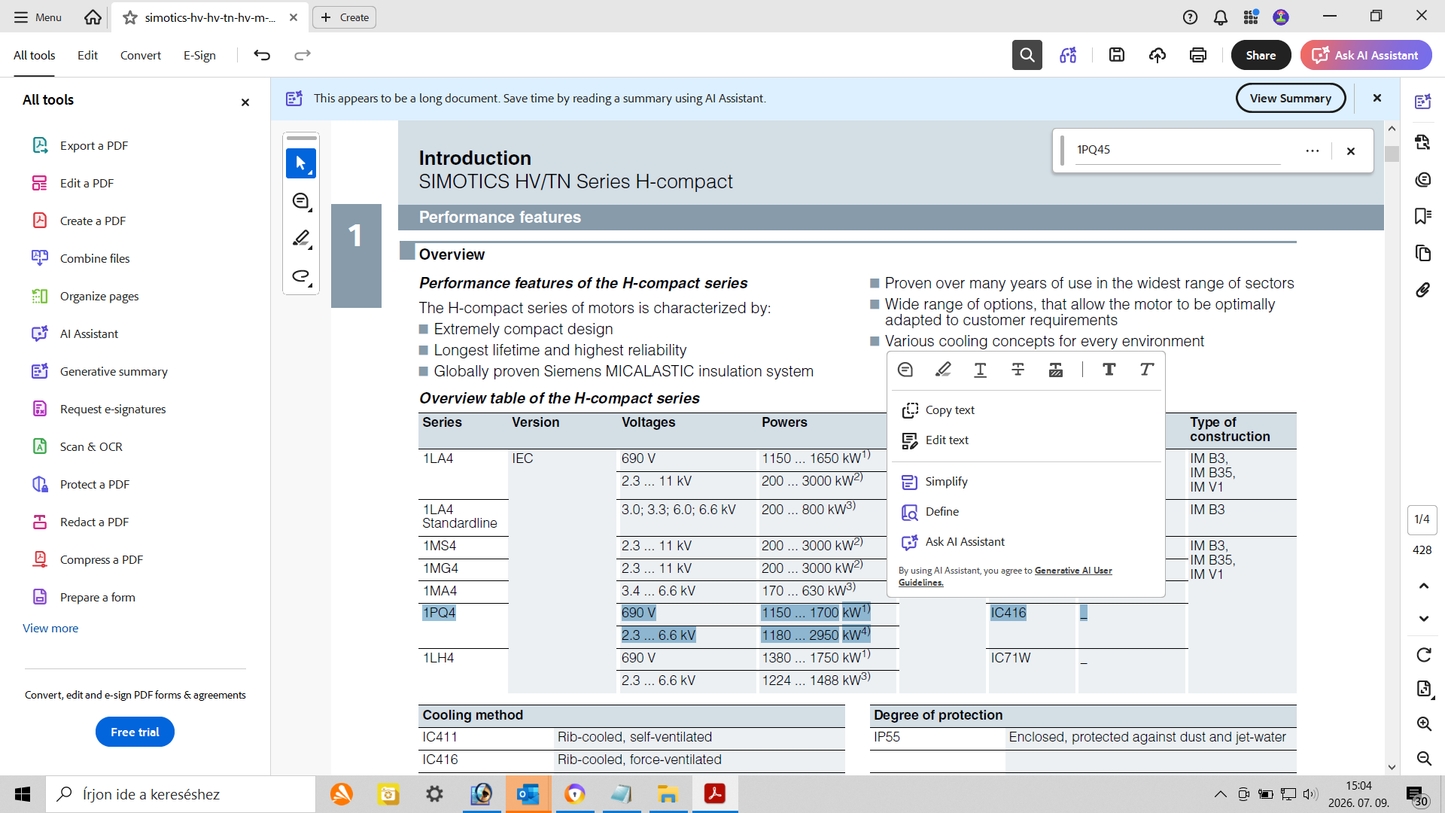Click the page number 1/4 field
1445x813 pixels.
click(1422, 519)
